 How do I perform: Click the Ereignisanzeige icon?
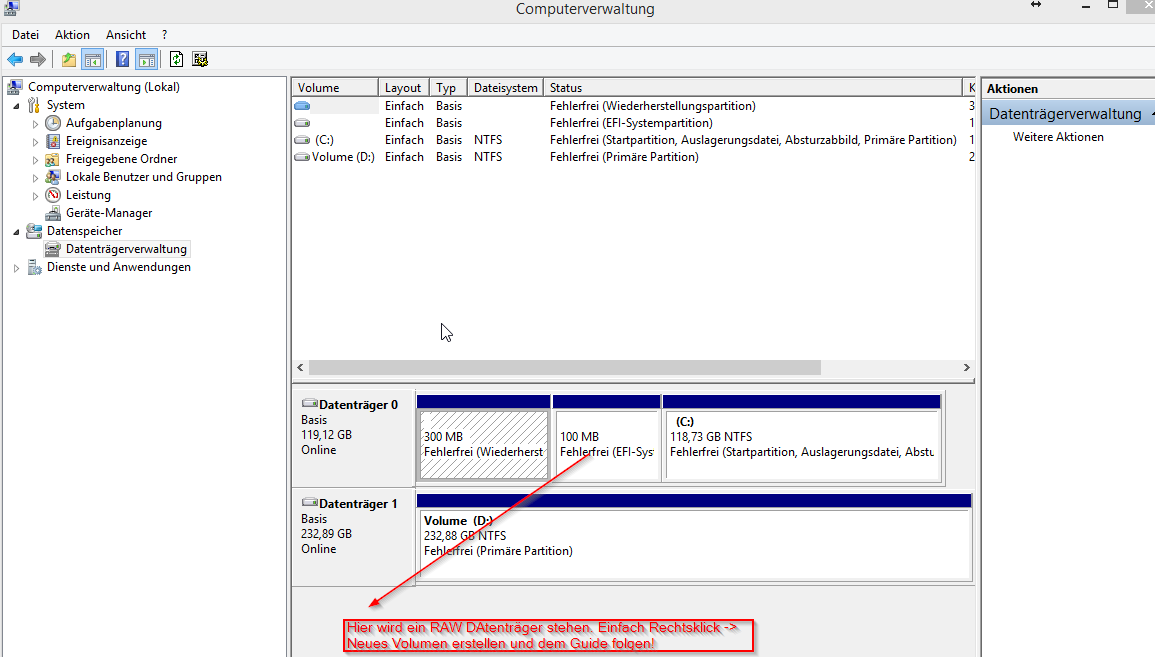click(x=53, y=141)
